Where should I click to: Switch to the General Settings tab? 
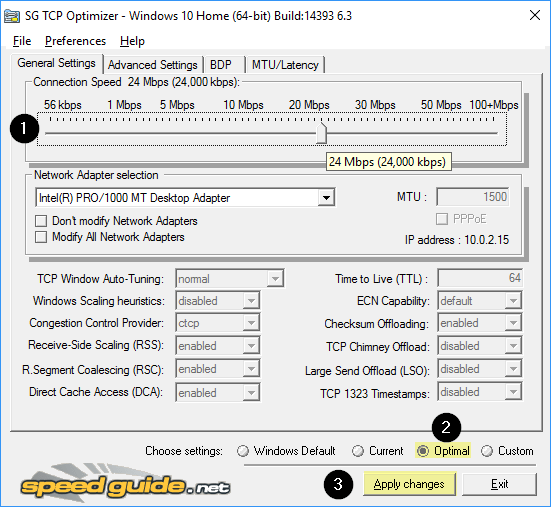tap(57, 63)
